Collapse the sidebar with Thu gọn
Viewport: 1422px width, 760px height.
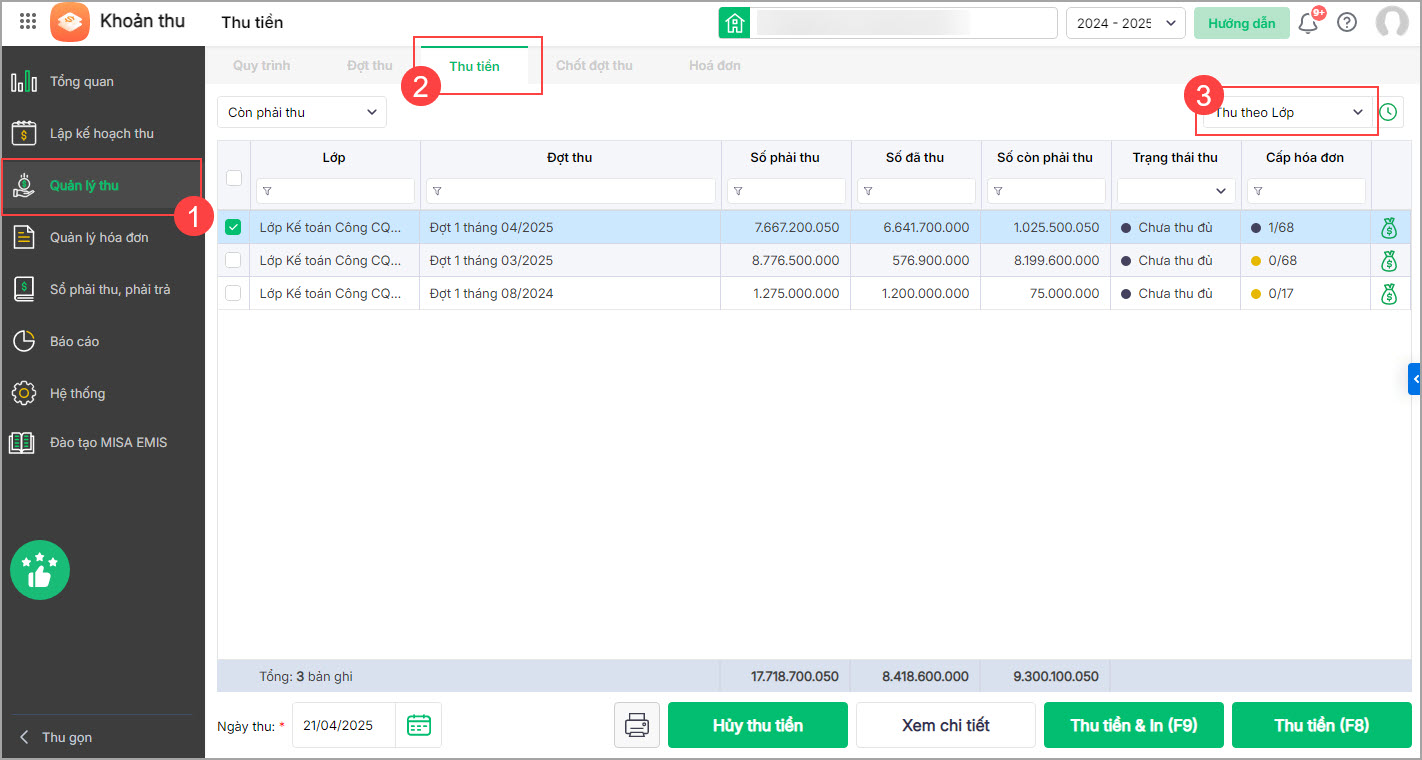point(56,737)
